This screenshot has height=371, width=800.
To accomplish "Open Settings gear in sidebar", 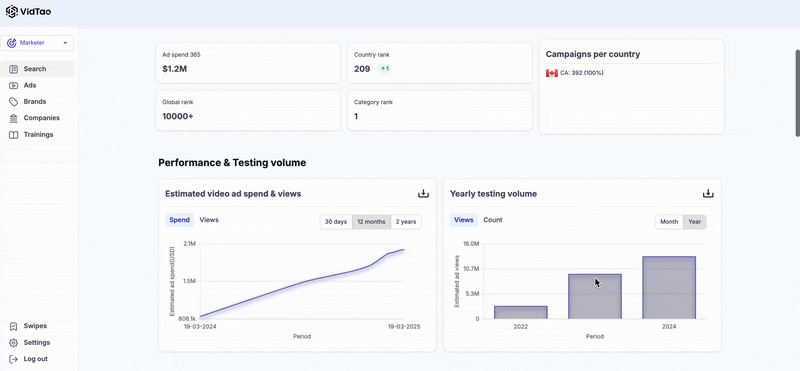I will [14, 342].
